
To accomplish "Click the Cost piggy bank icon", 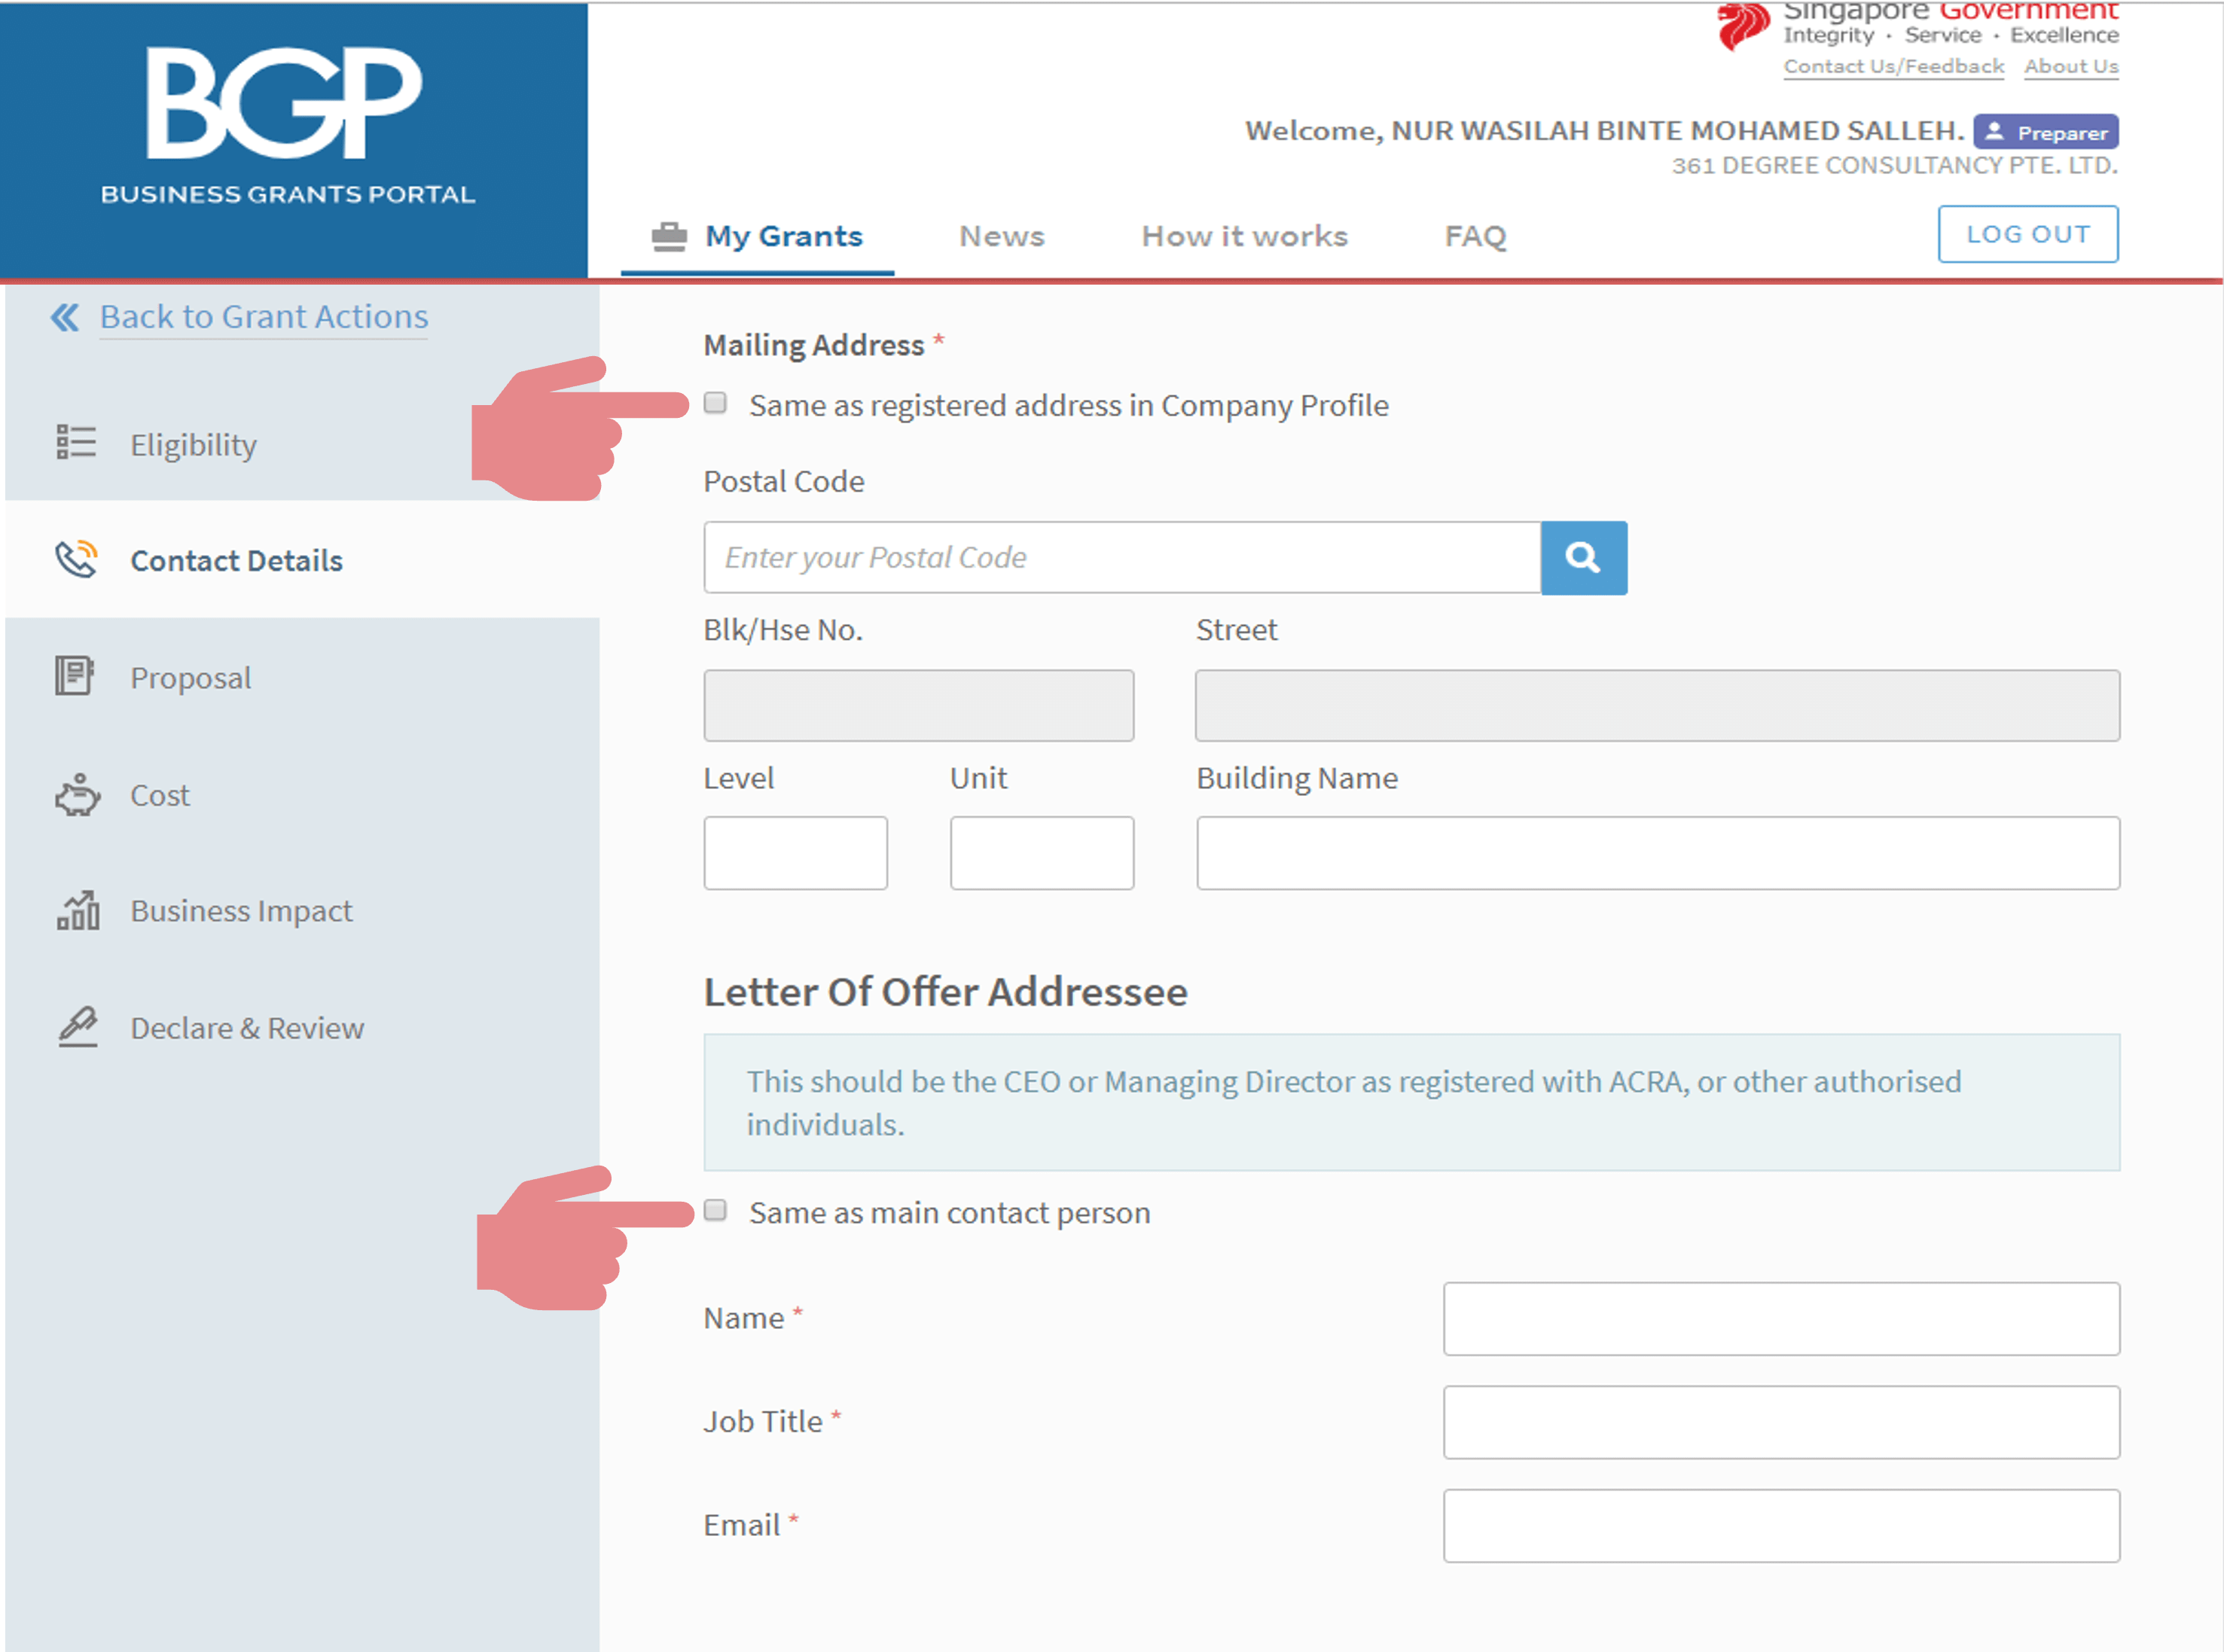I will coord(77,795).
